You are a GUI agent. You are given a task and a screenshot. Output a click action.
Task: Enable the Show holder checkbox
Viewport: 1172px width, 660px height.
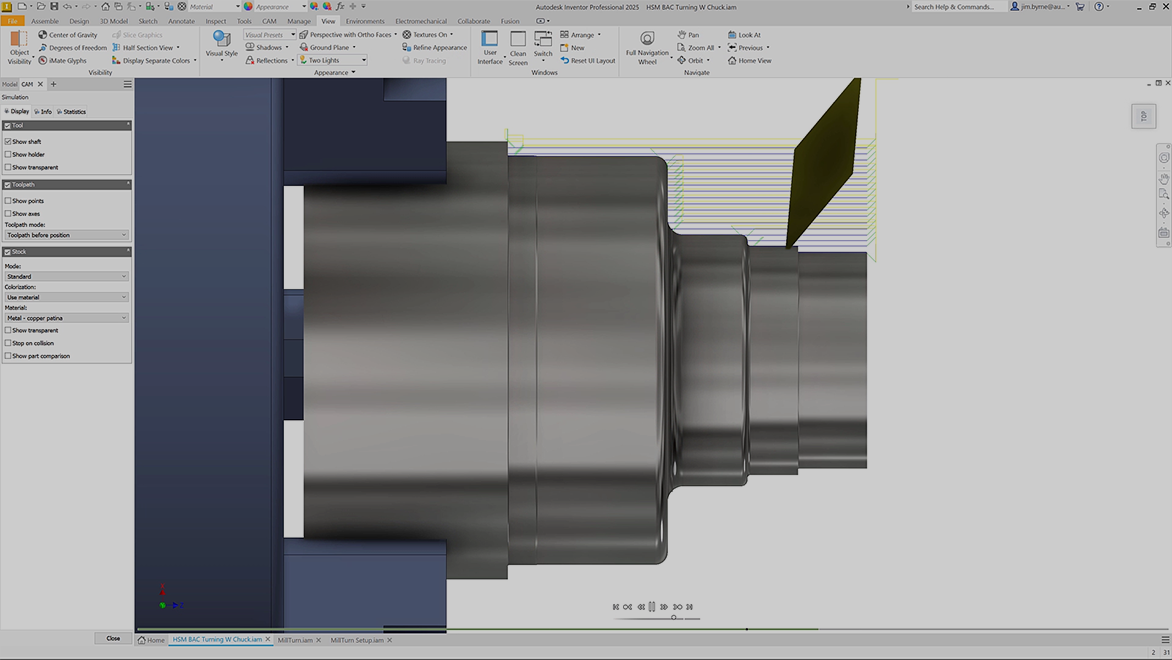click(x=8, y=155)
